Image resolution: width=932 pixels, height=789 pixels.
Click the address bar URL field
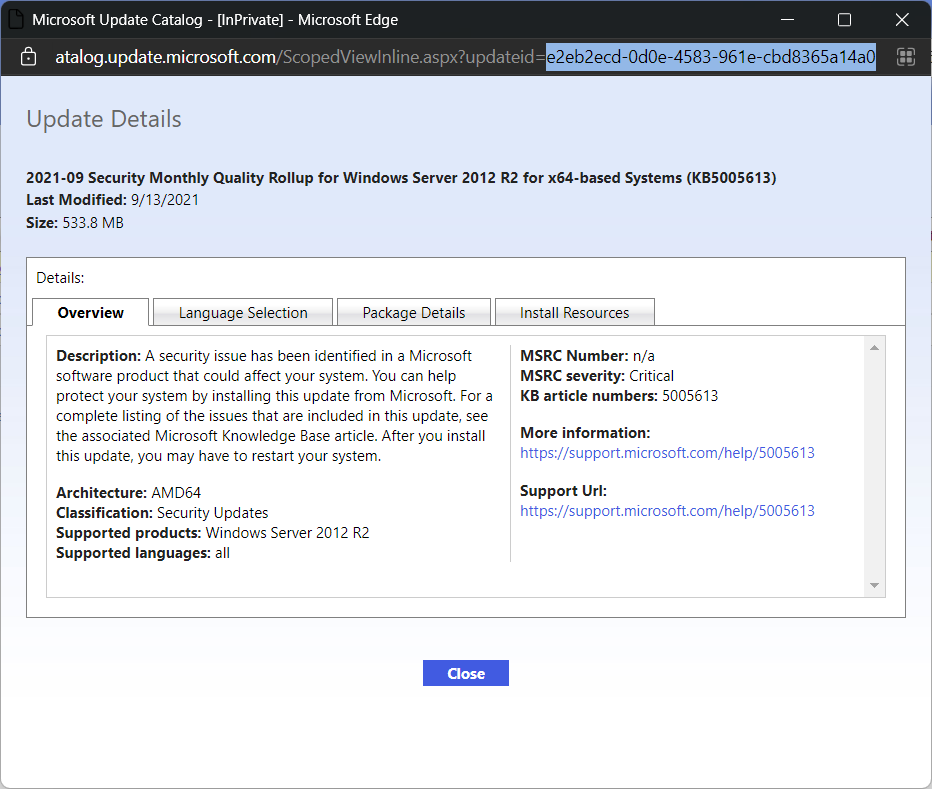(x=465, y=57)
